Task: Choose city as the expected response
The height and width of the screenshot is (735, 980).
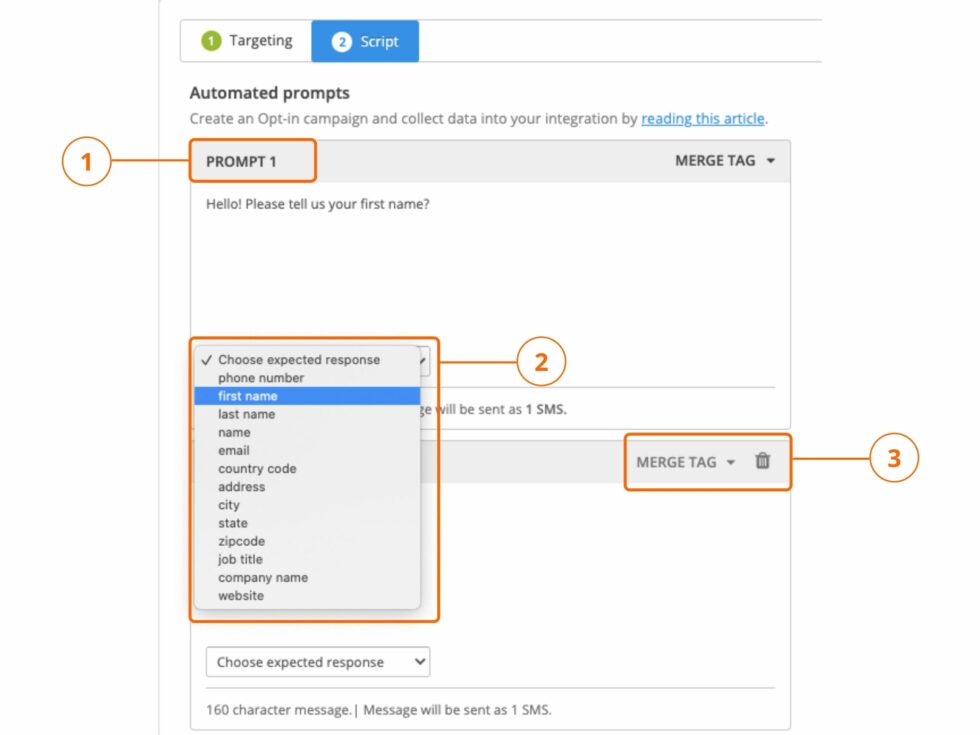Action: (x=229, y=505)
